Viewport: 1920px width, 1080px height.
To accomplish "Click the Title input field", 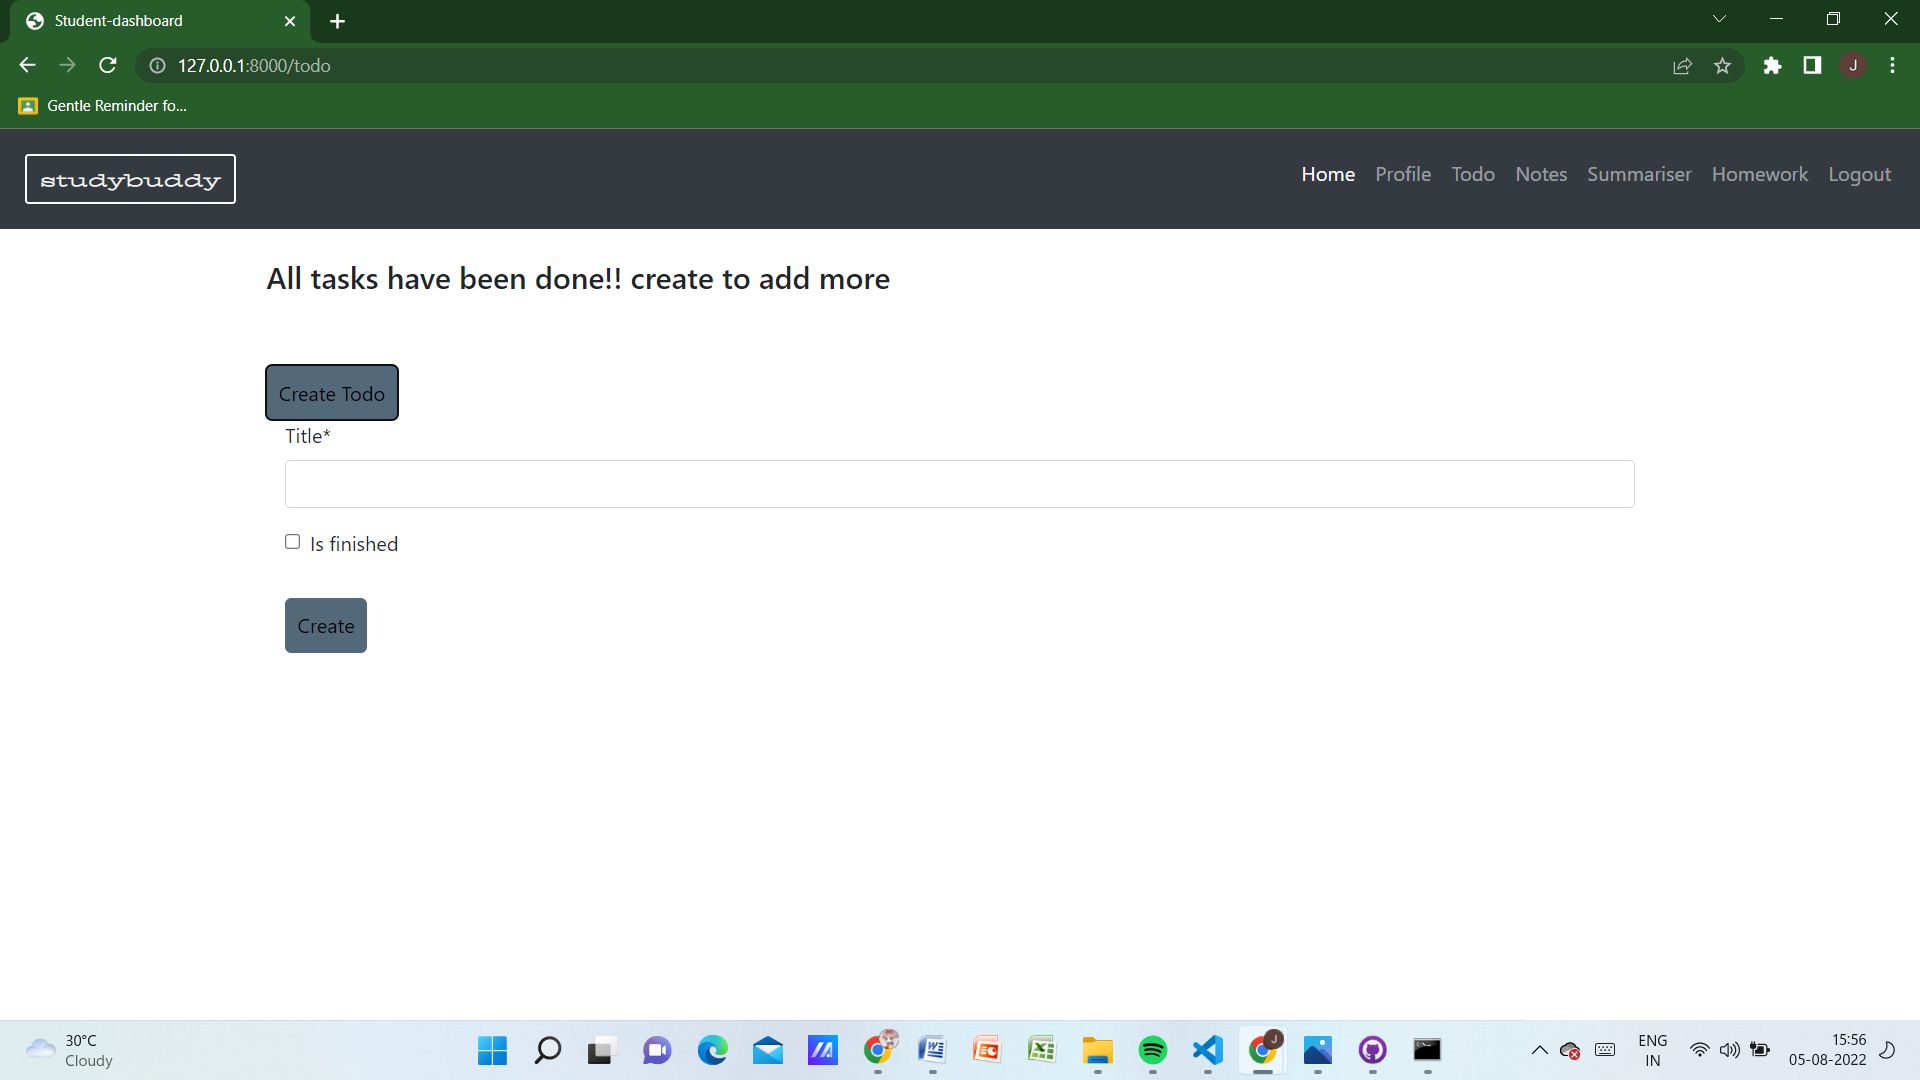I will 959,484.
